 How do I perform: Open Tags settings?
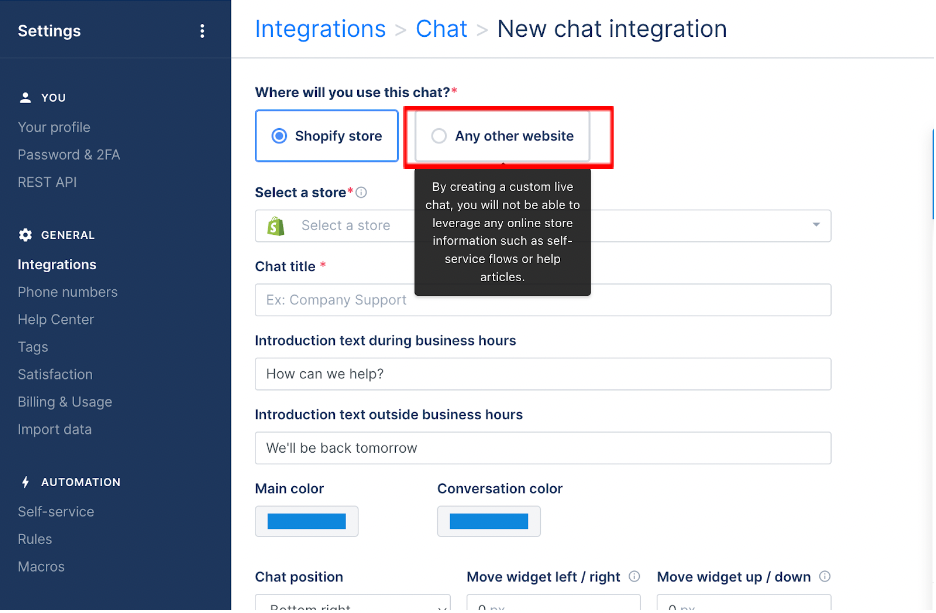point(33,347)
